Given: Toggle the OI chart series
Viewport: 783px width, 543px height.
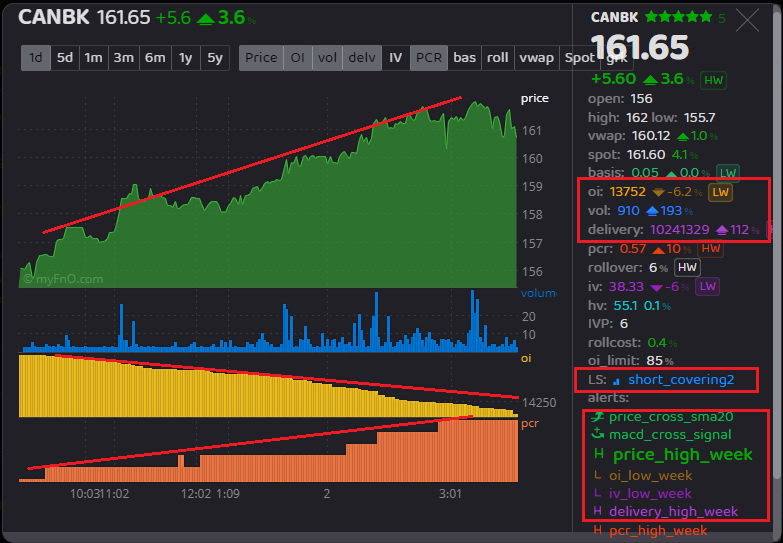Looking at the screenshot, I should point(298,58).
